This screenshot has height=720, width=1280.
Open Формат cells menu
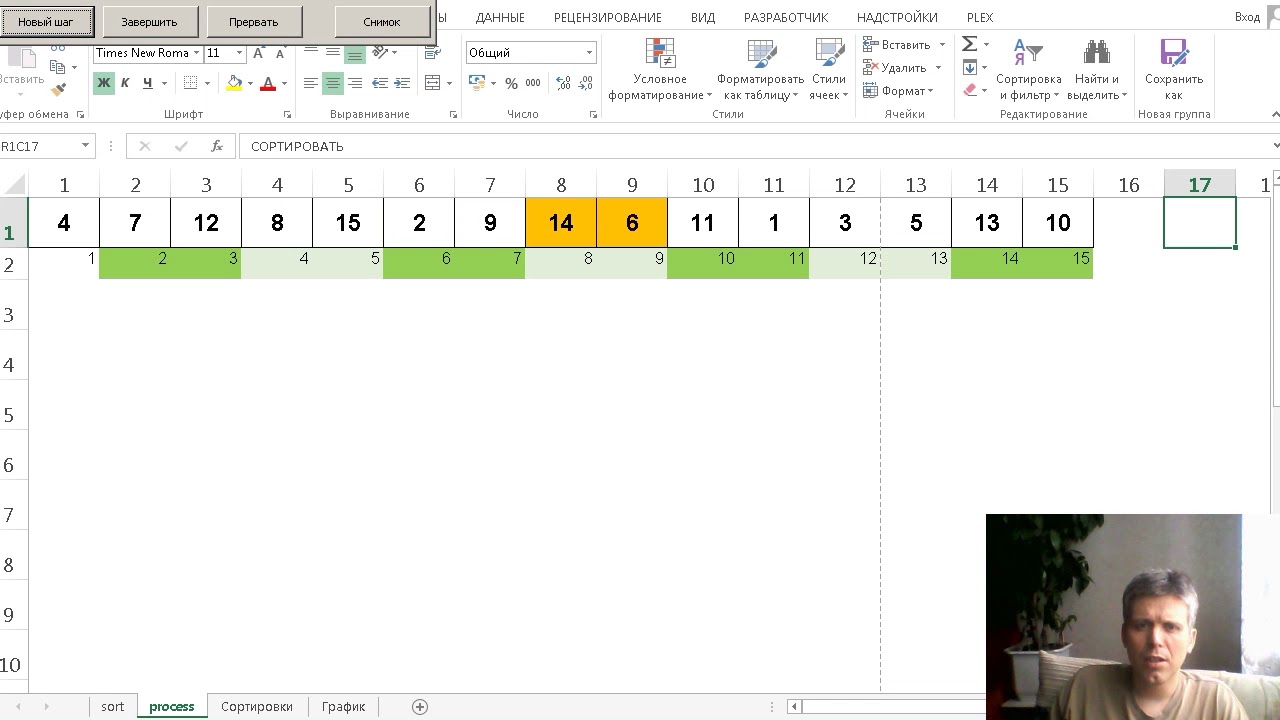[897, 91]
